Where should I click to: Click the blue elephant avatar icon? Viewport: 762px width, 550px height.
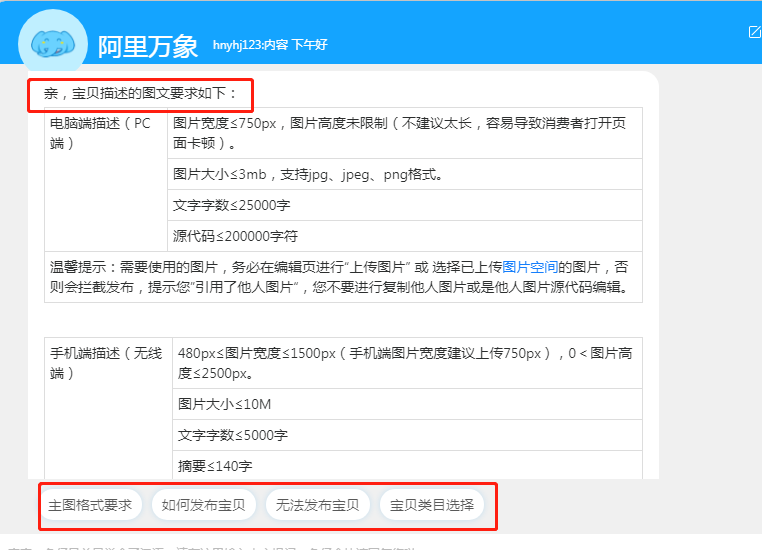[53, 42]
